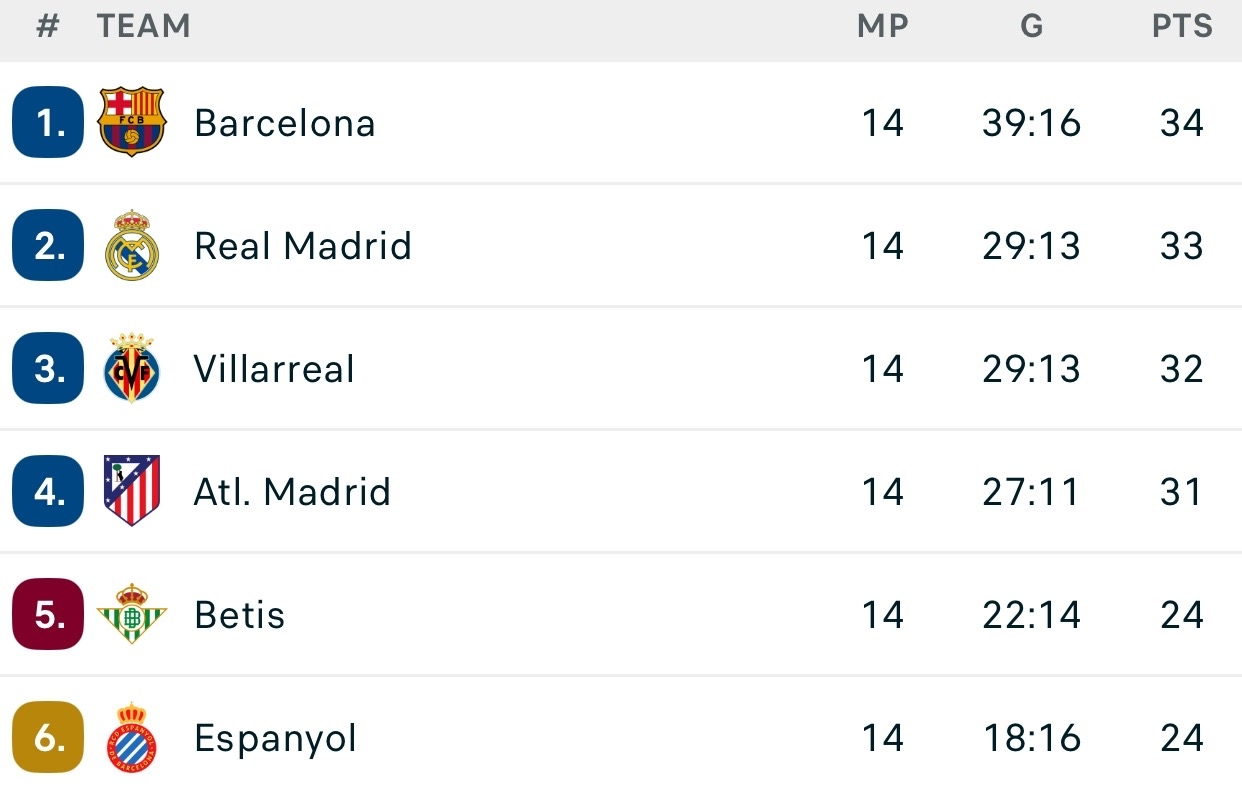The image size is (1242, 793).
Task: Click the Betis club crest
Action: 131,614
